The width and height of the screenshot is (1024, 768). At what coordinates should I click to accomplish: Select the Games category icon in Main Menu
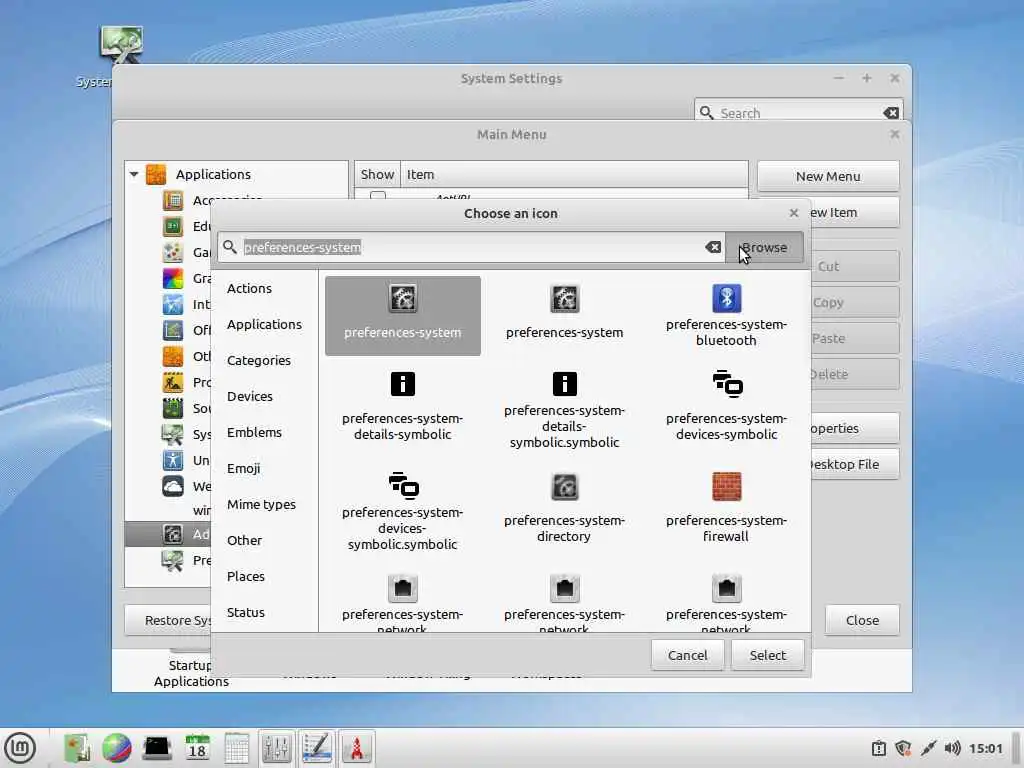point(172,252)
